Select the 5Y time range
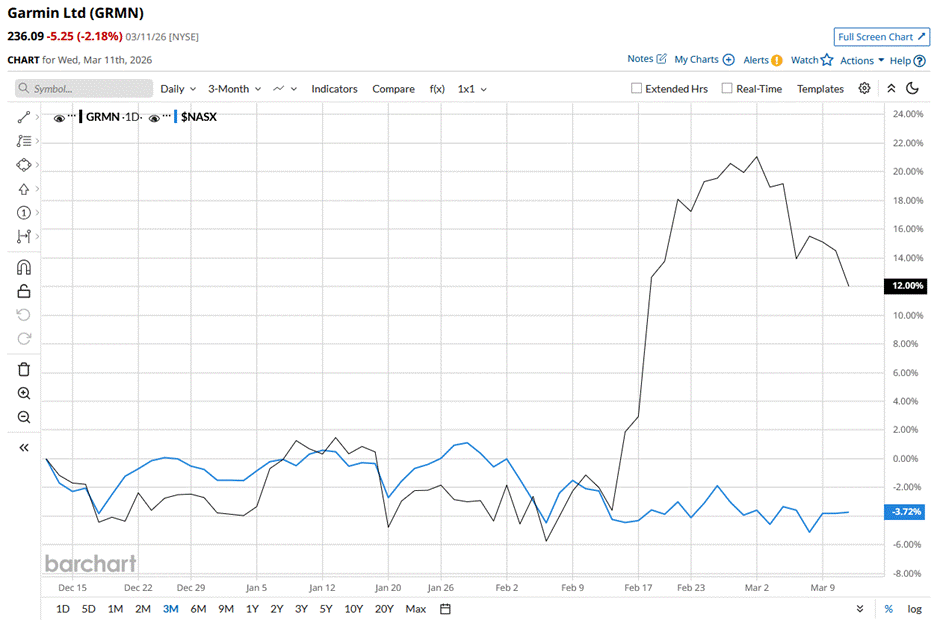 326,609
